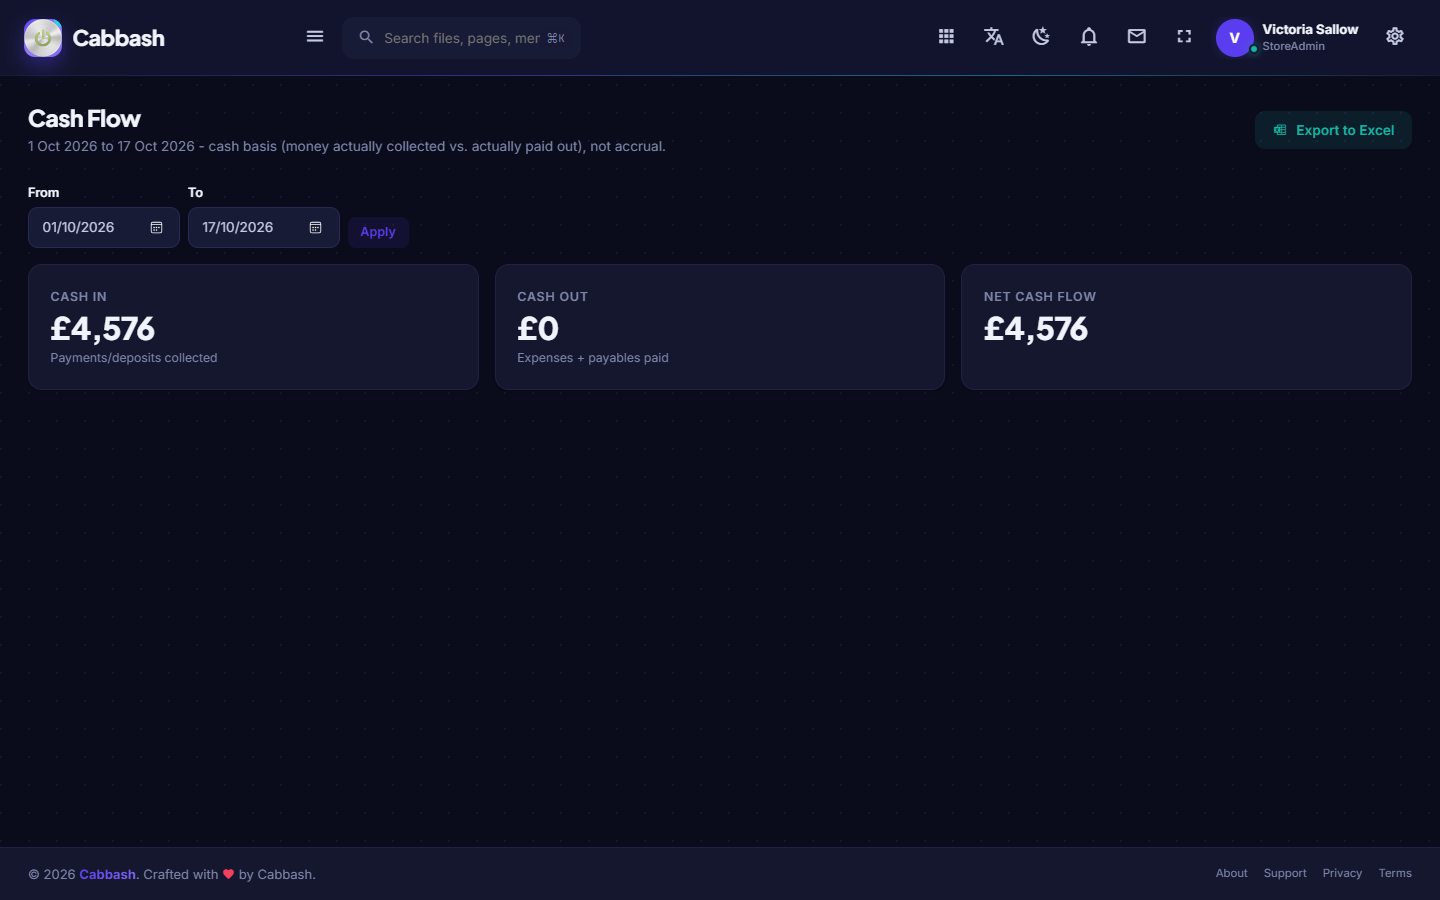Click the search files input box
Viewport: 1440px width, 900px height.
point(462,38)
